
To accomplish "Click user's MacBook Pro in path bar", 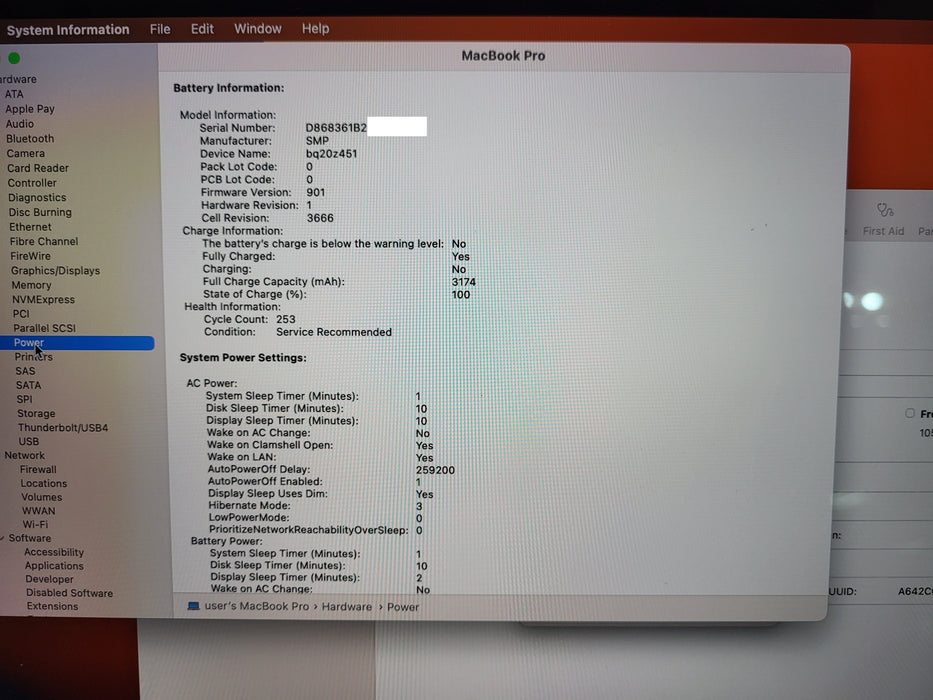I will (x=257, y=606).
